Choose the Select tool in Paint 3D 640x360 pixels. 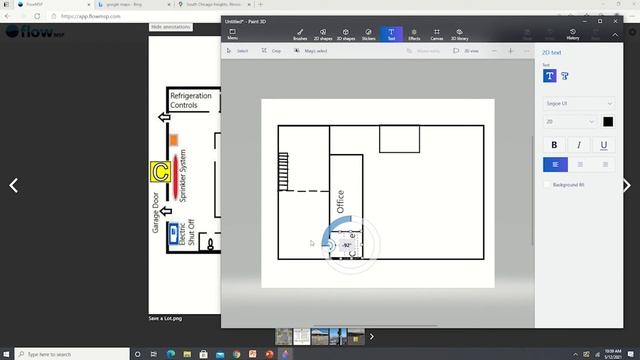(238, 51)
